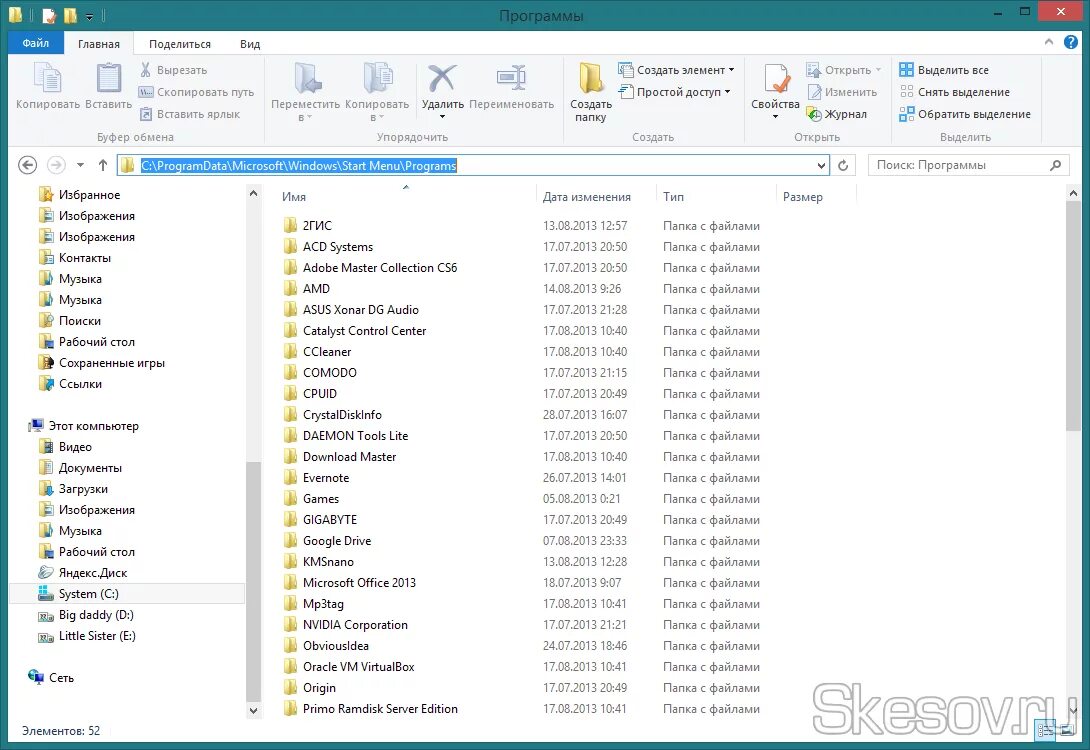Screen dimensions: 1090x750
Task: Select Cut (Вырезать) scissors command
Action: (x=174, y=70)
